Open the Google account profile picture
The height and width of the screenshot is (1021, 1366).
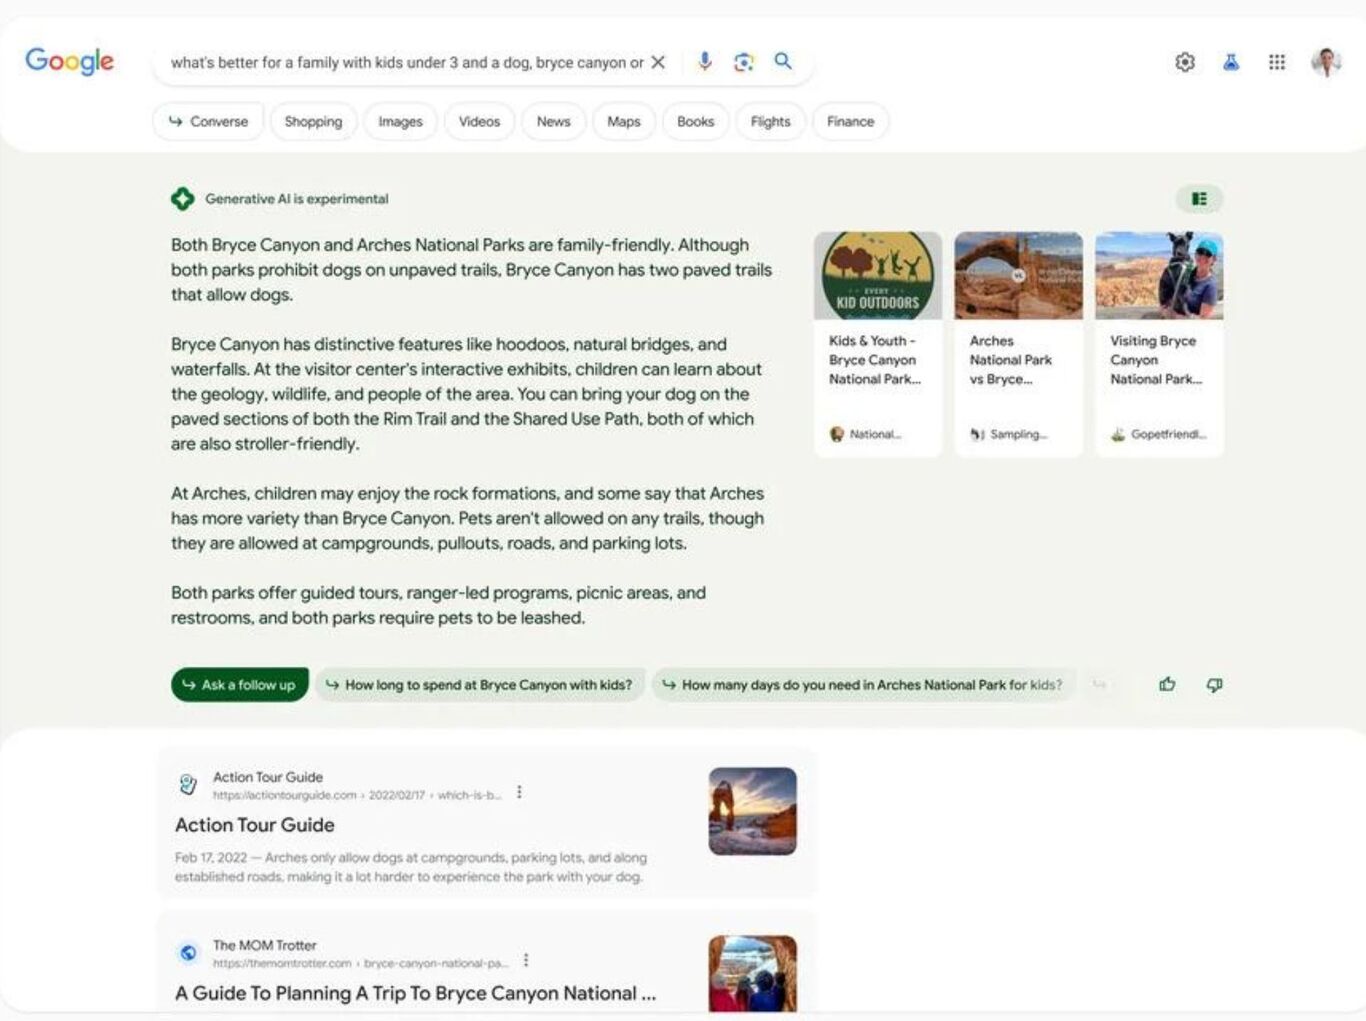(1326, 62)
